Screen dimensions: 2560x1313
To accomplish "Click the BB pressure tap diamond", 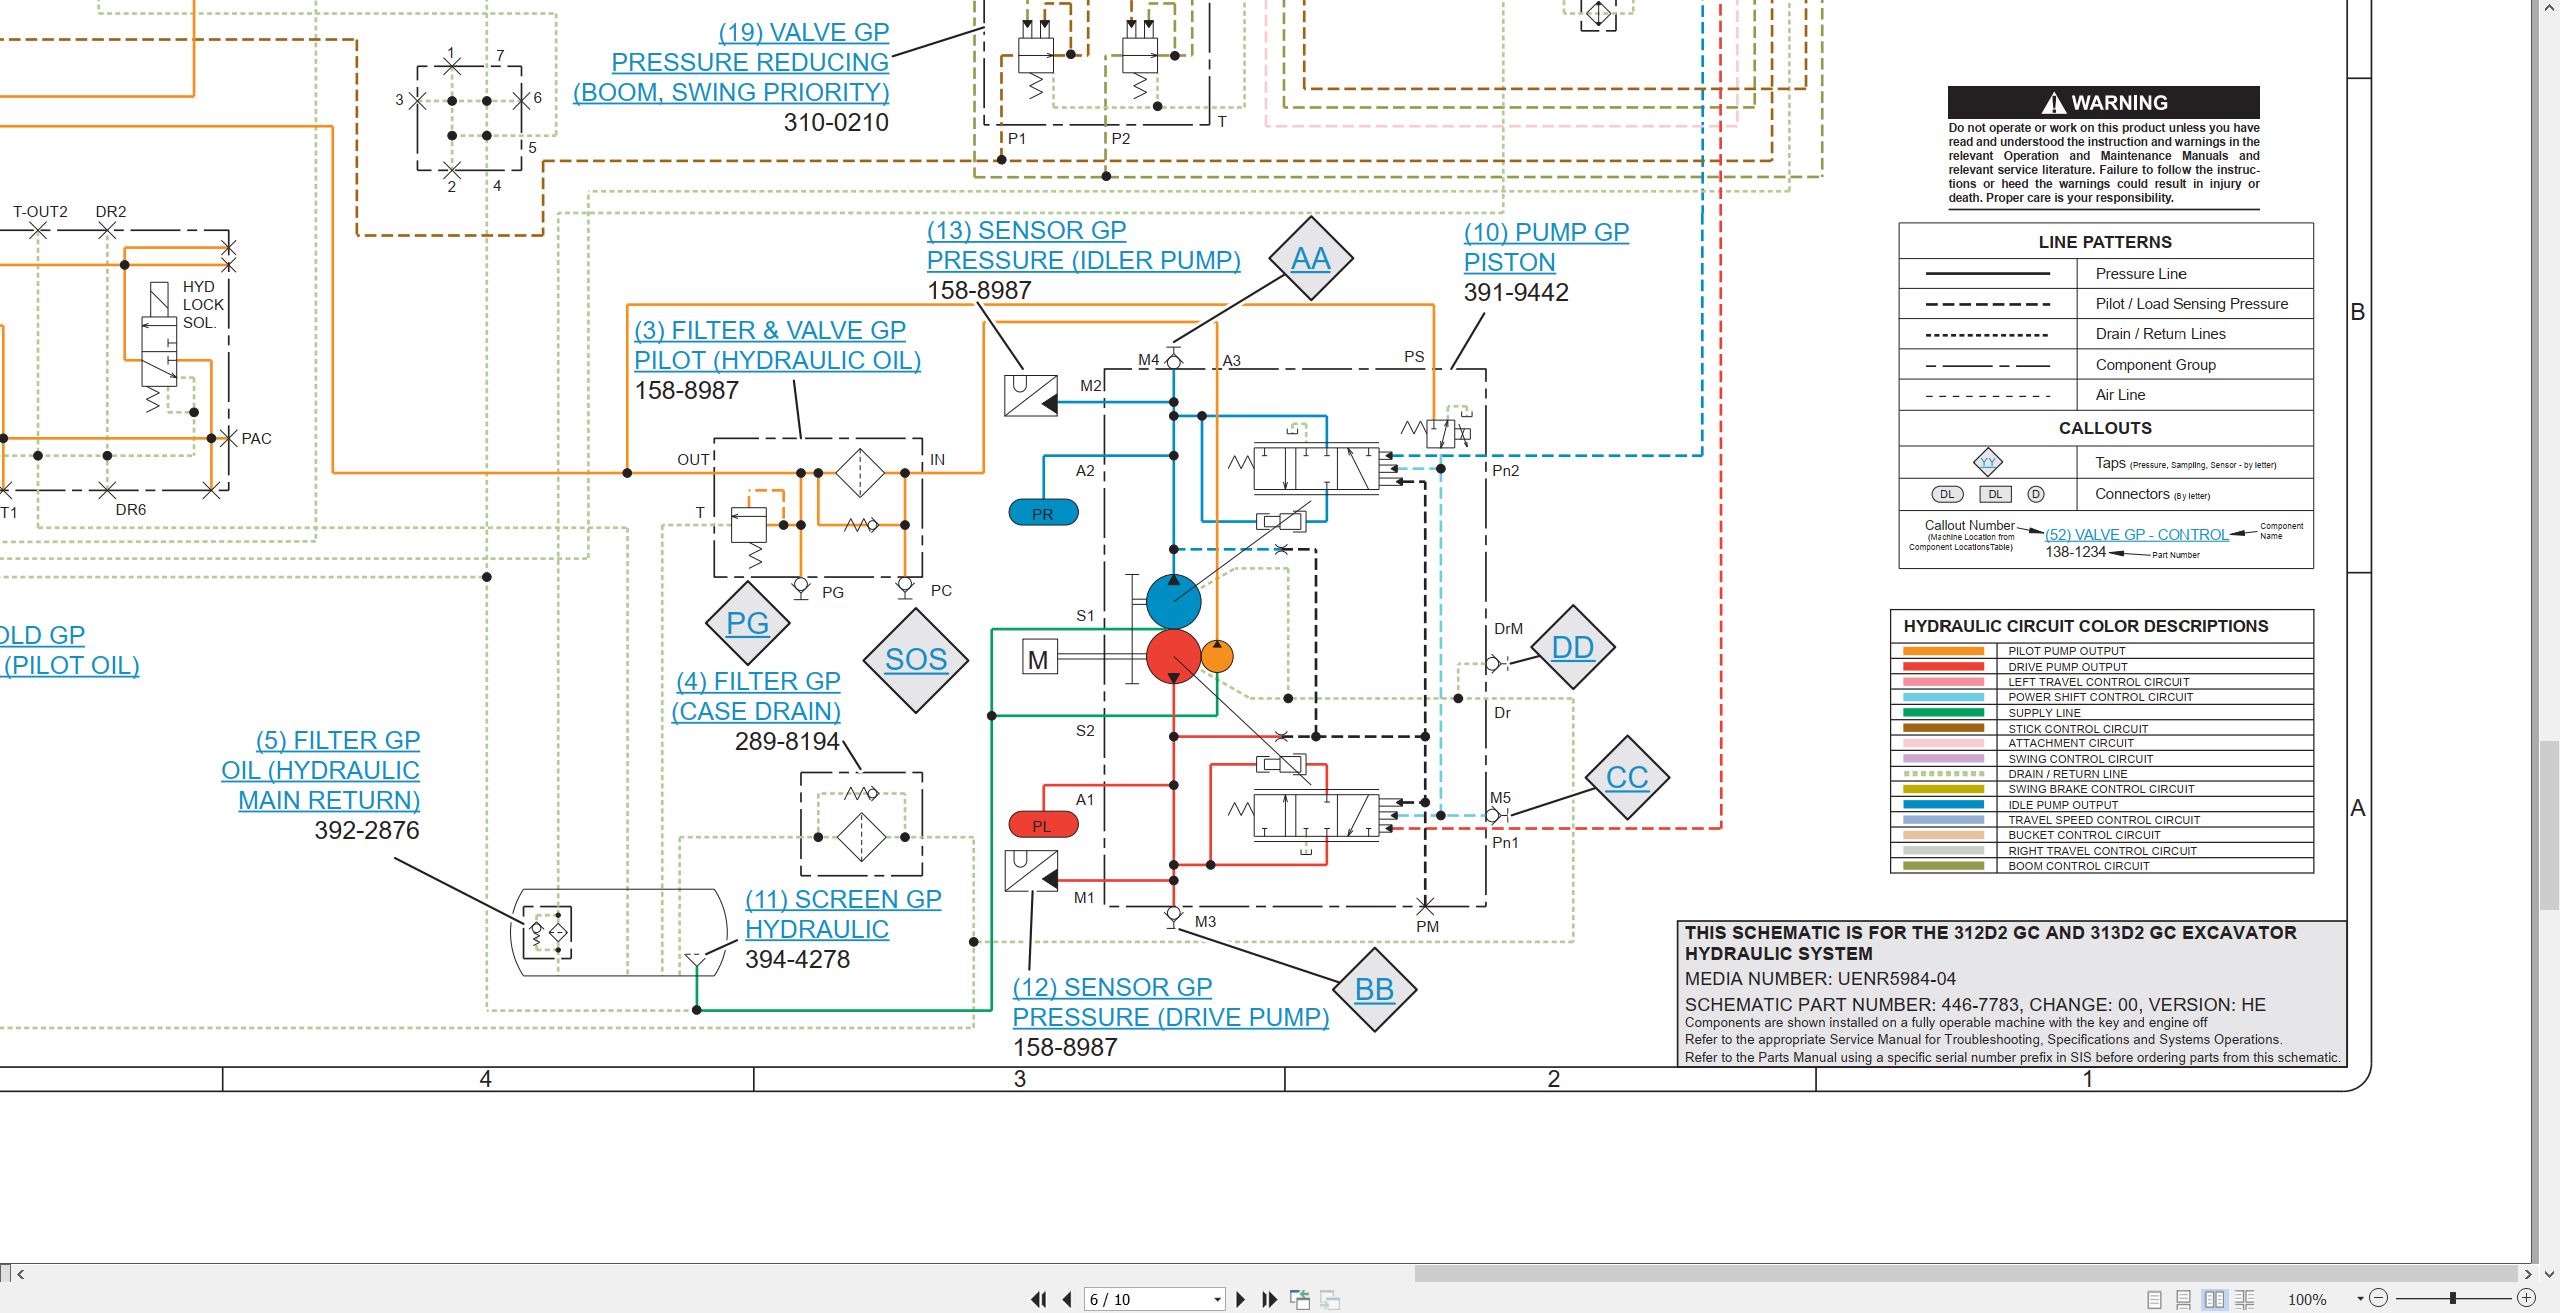I will tap(1374, 989).
